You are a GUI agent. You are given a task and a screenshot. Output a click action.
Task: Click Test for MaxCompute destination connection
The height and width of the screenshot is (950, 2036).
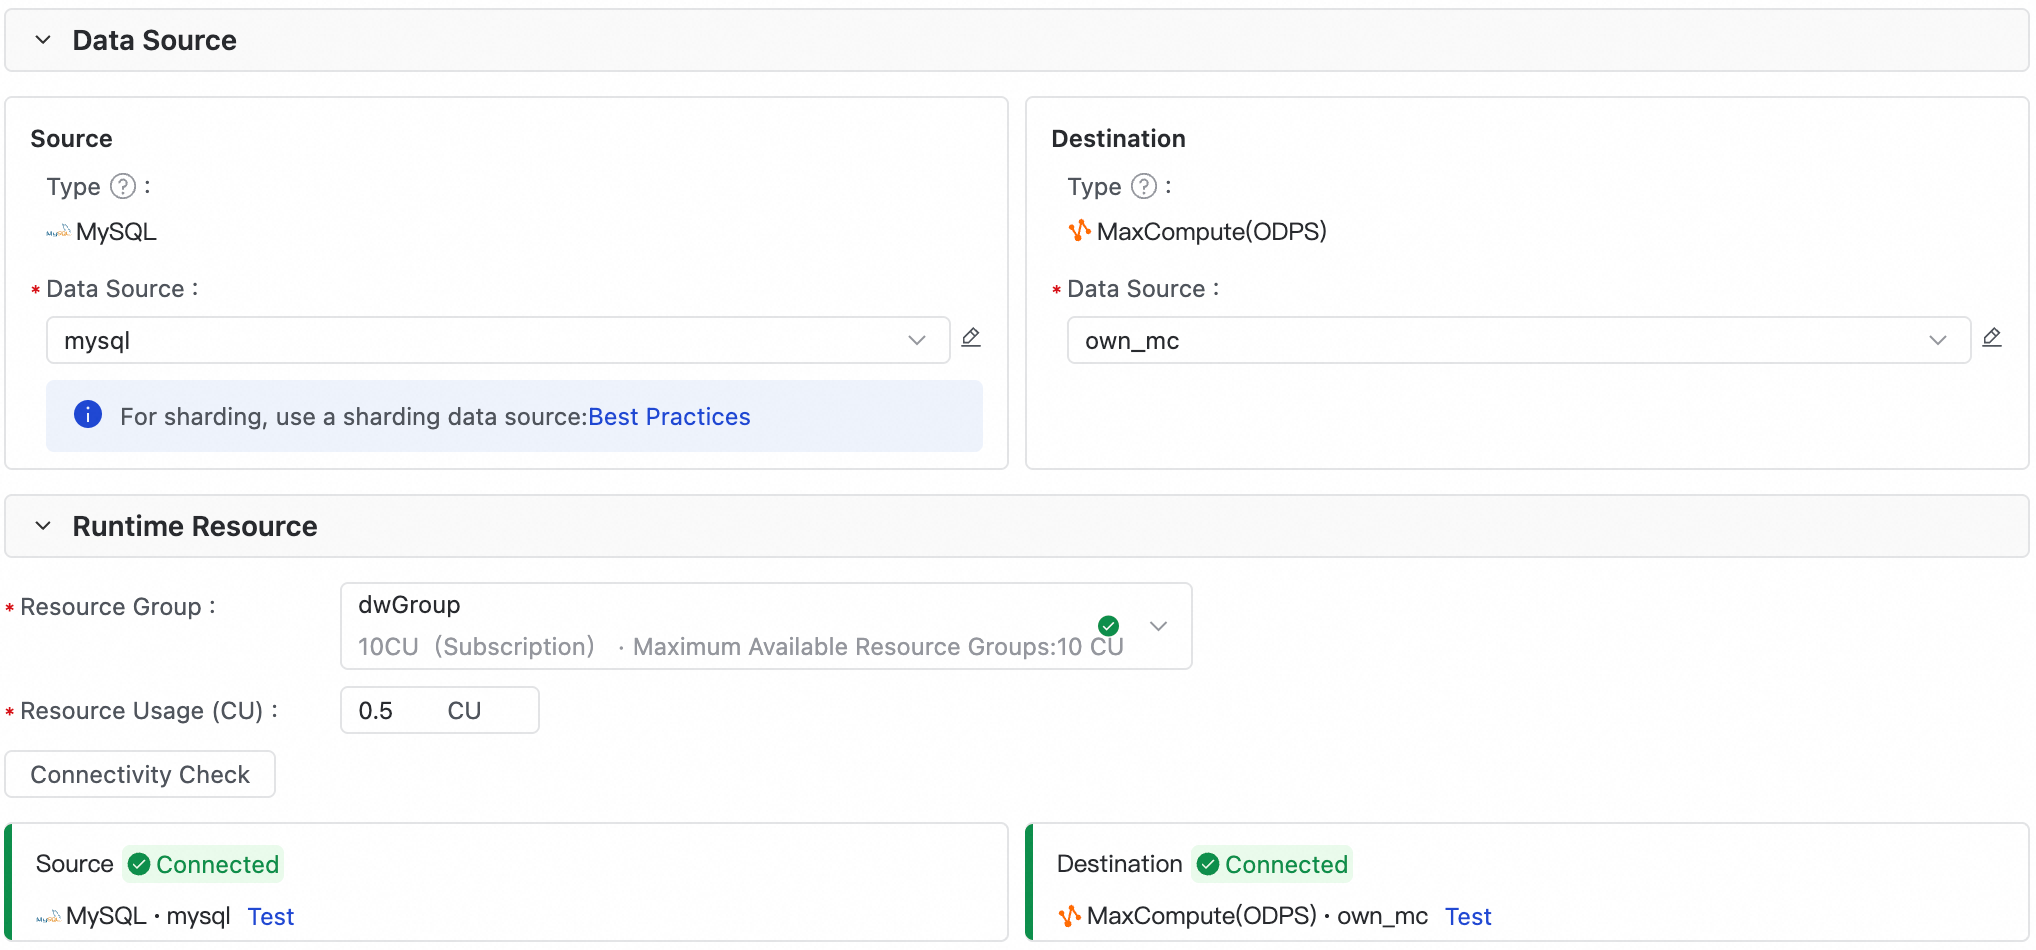(1467, 916)
